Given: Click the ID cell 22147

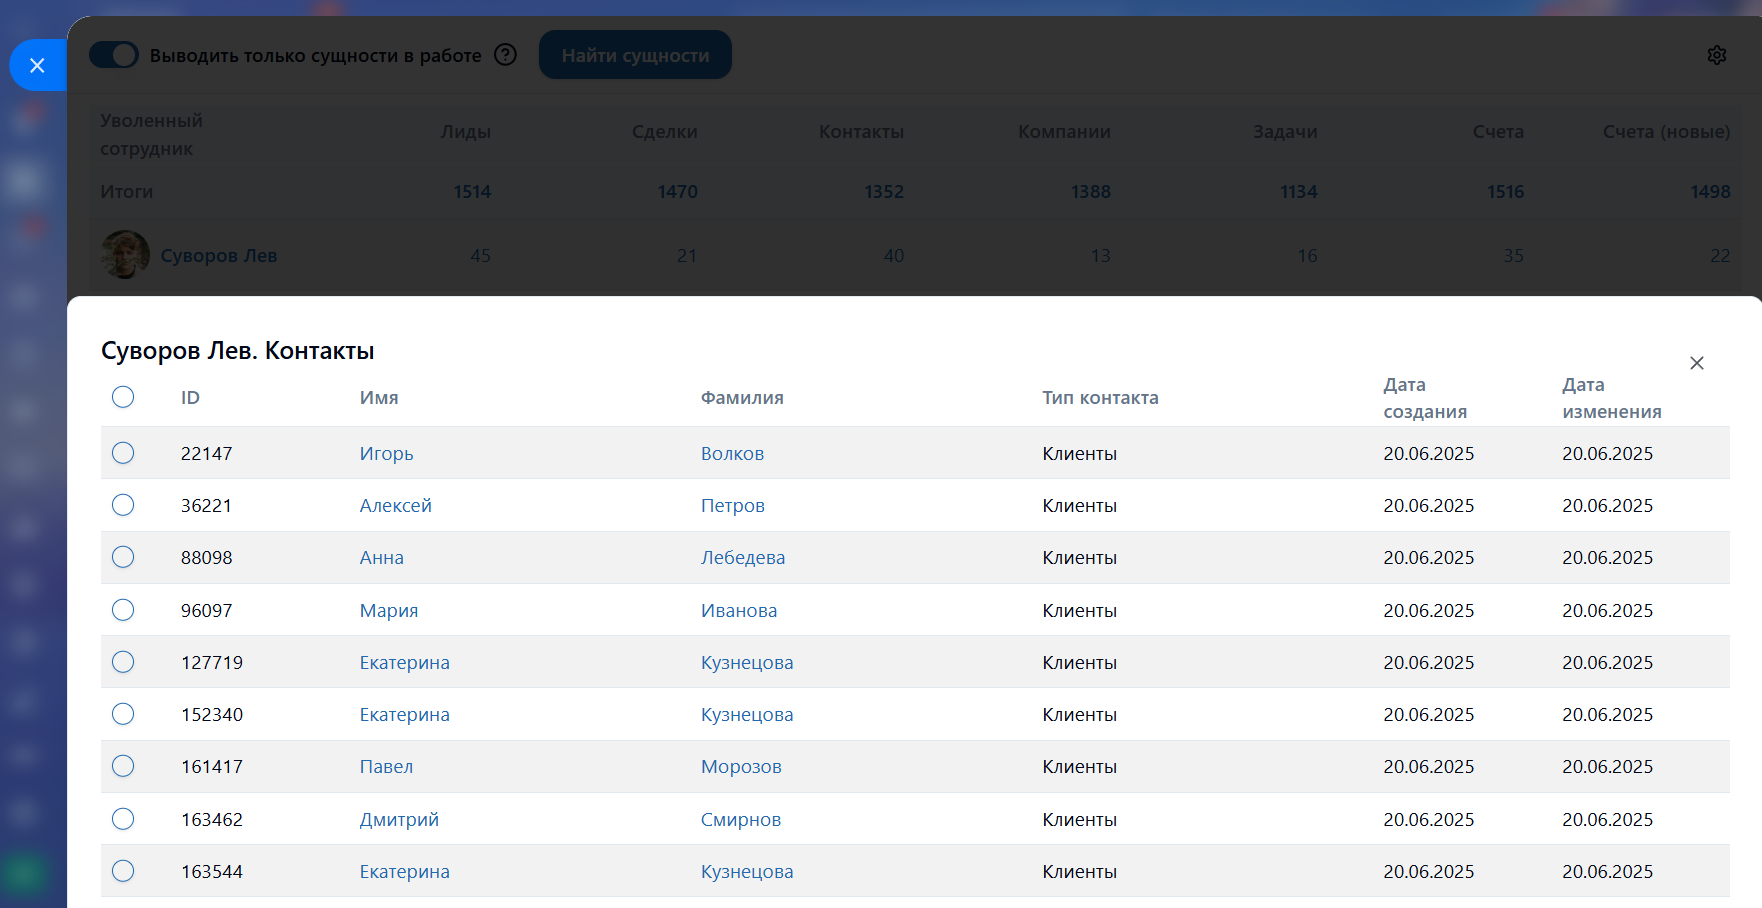Looking at the screenshot, I should pyautogui.click(x=206, y=453).
